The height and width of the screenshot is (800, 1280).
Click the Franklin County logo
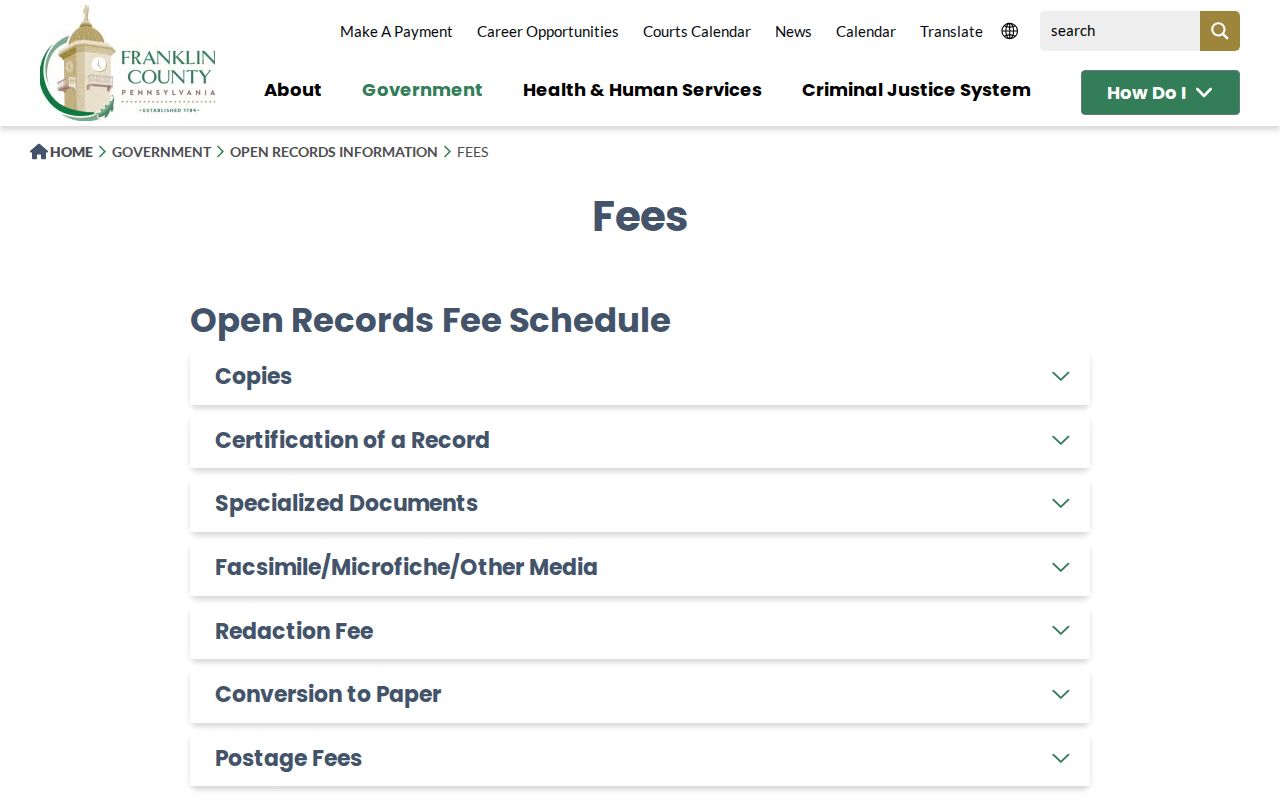click(128, 63)
